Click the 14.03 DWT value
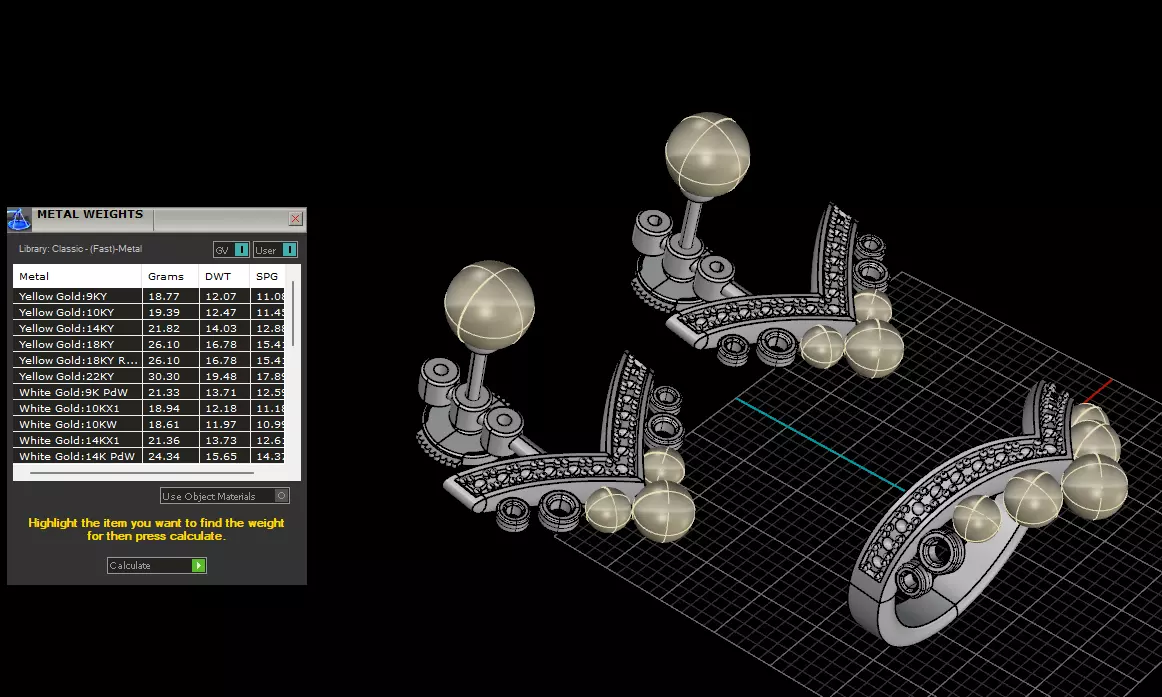The height and width of the screenshot is (697, 1162). (x=221, y=328)
